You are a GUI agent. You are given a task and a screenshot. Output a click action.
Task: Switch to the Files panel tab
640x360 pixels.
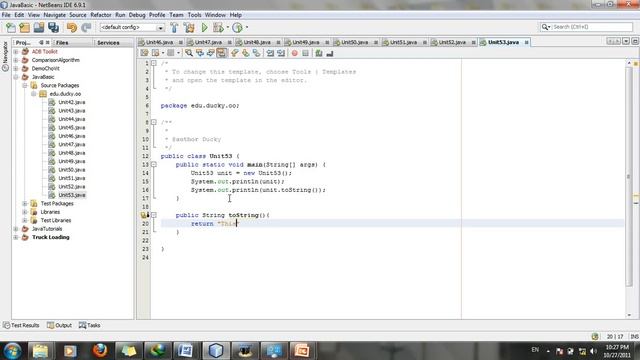62,42
